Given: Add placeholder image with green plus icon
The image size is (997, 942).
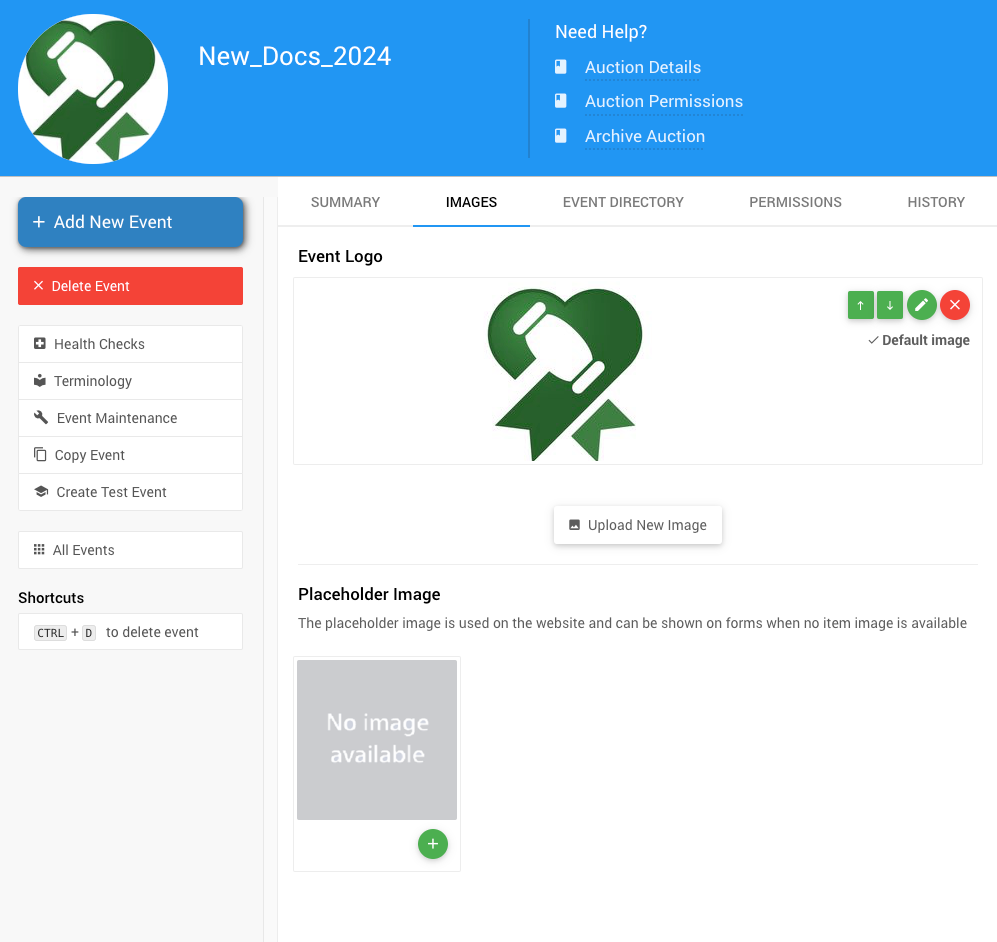Looking at the screenshot, I should click(x=432, y=844).
